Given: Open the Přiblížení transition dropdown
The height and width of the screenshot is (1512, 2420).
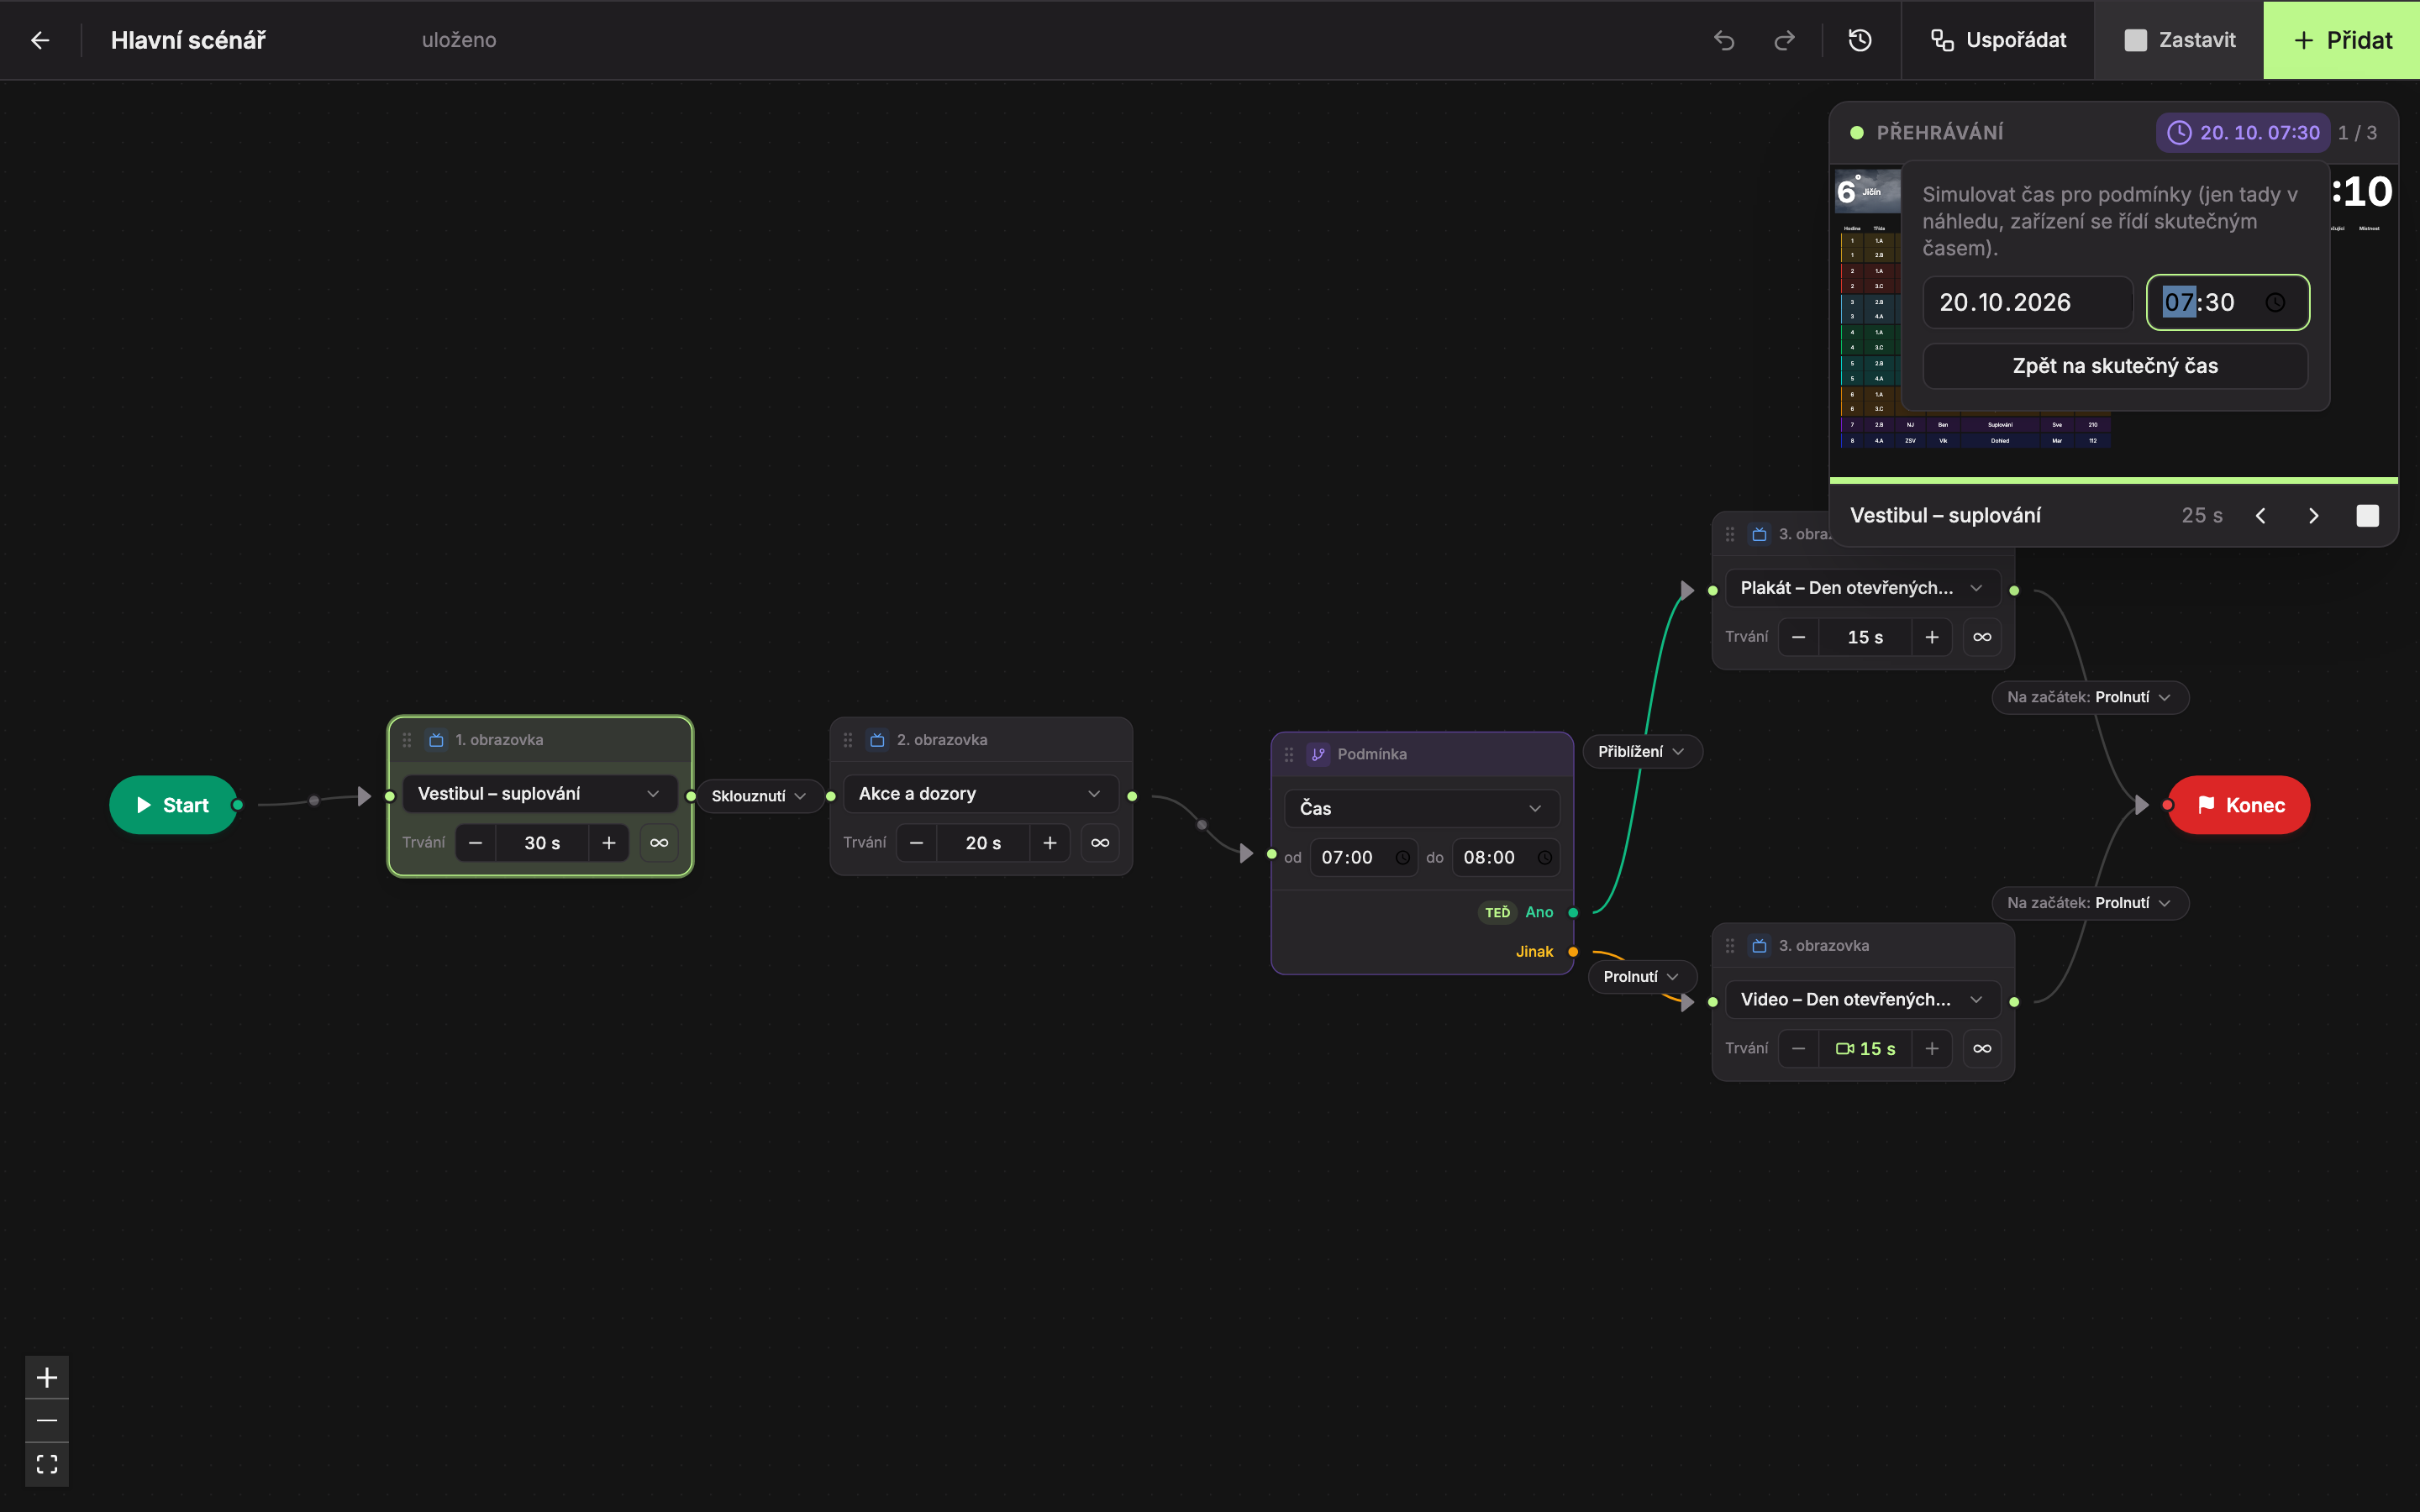Looking at the screenshot, I should (x=1641, y=752).
